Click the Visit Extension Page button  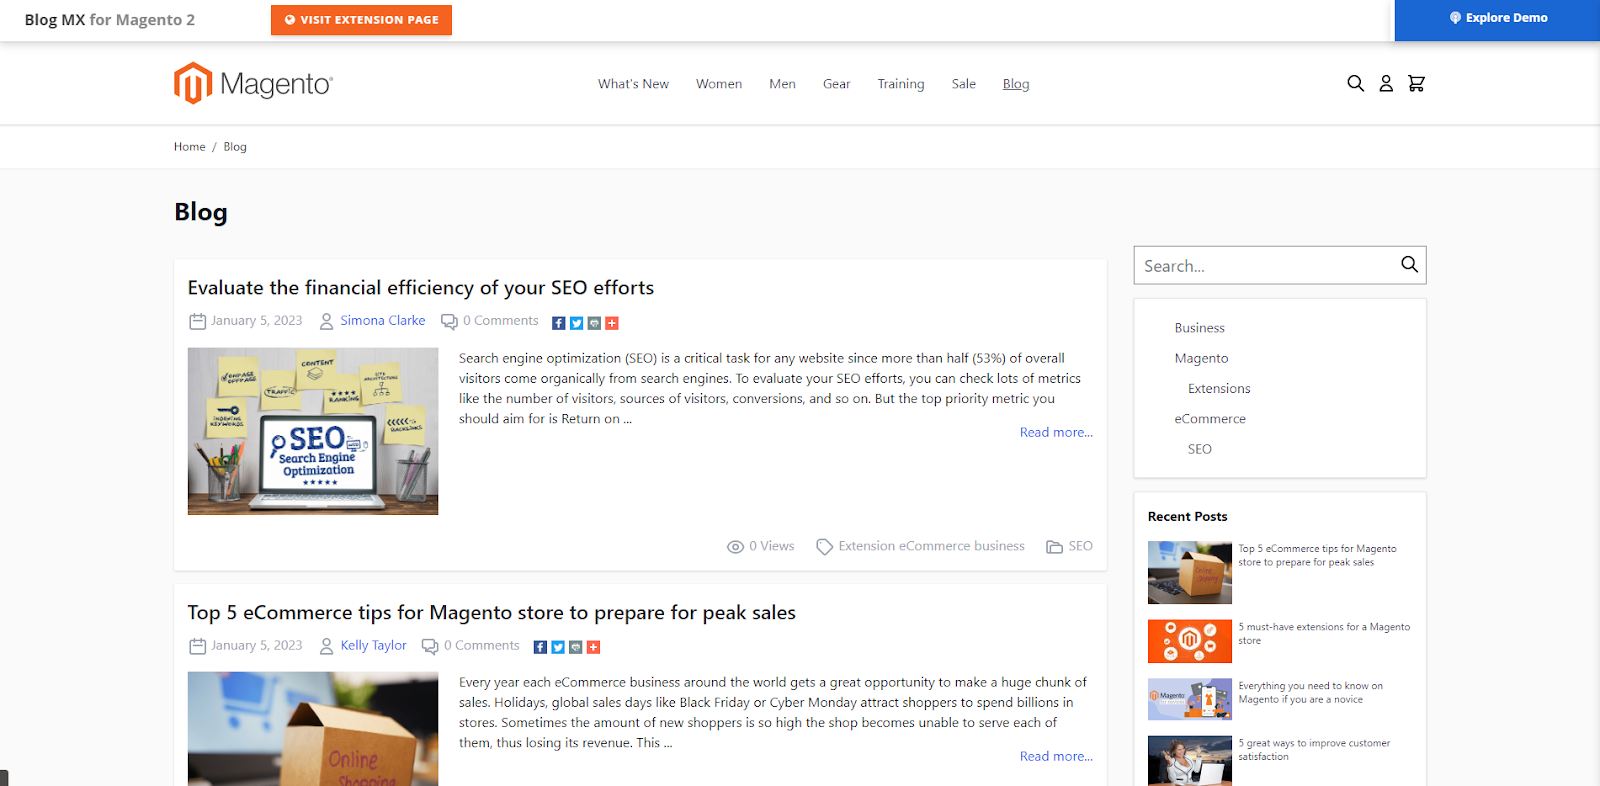coord(361,20)
